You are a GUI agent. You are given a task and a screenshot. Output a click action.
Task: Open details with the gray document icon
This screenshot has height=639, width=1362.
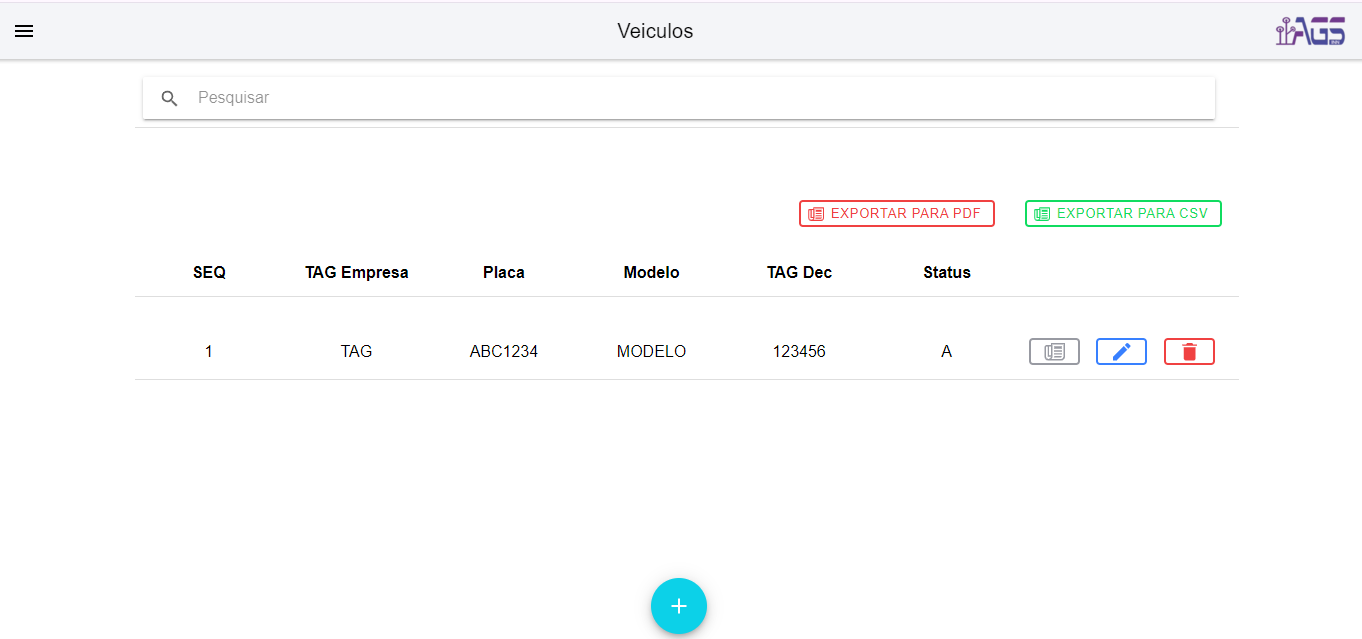pos(1054,352)
